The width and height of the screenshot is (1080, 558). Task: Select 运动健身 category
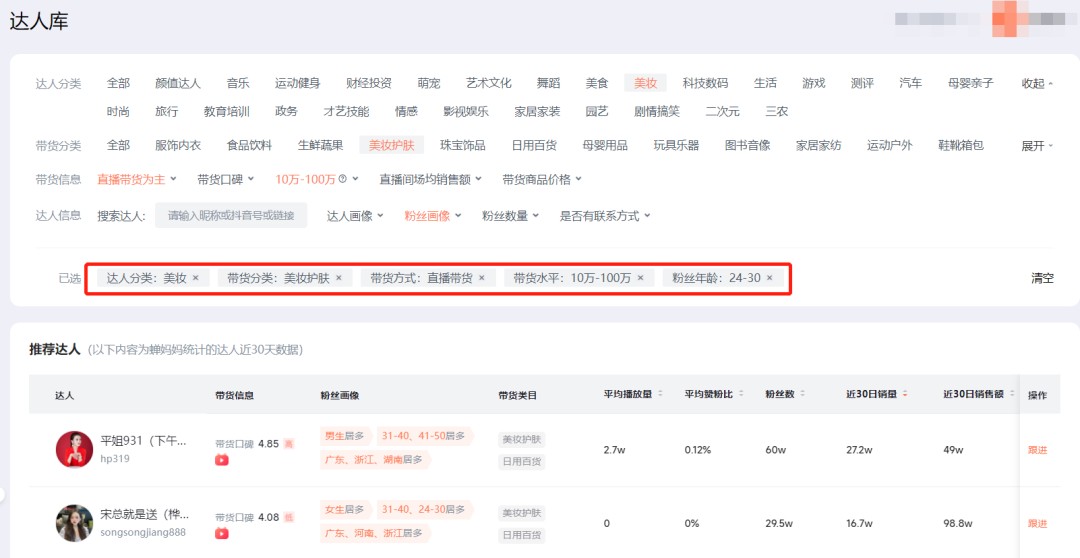(298, 83)
